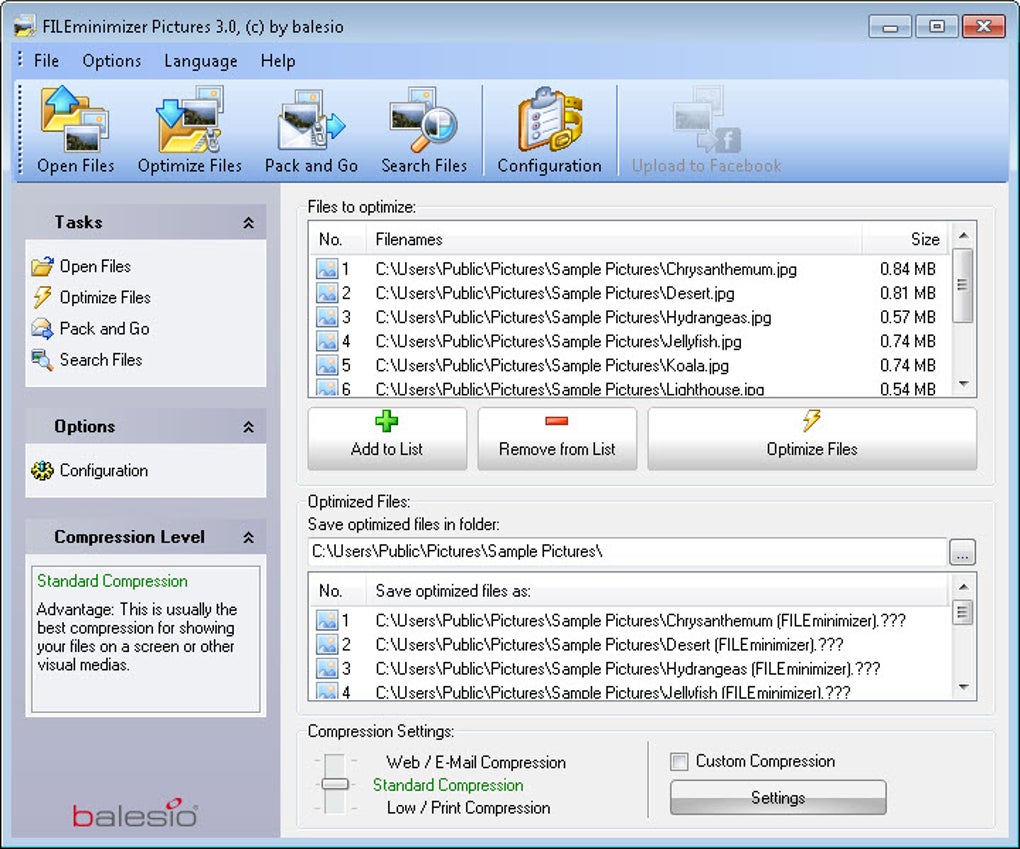Sort by Filenames column header
1020x849 pixels.
[x=613, y=239]
